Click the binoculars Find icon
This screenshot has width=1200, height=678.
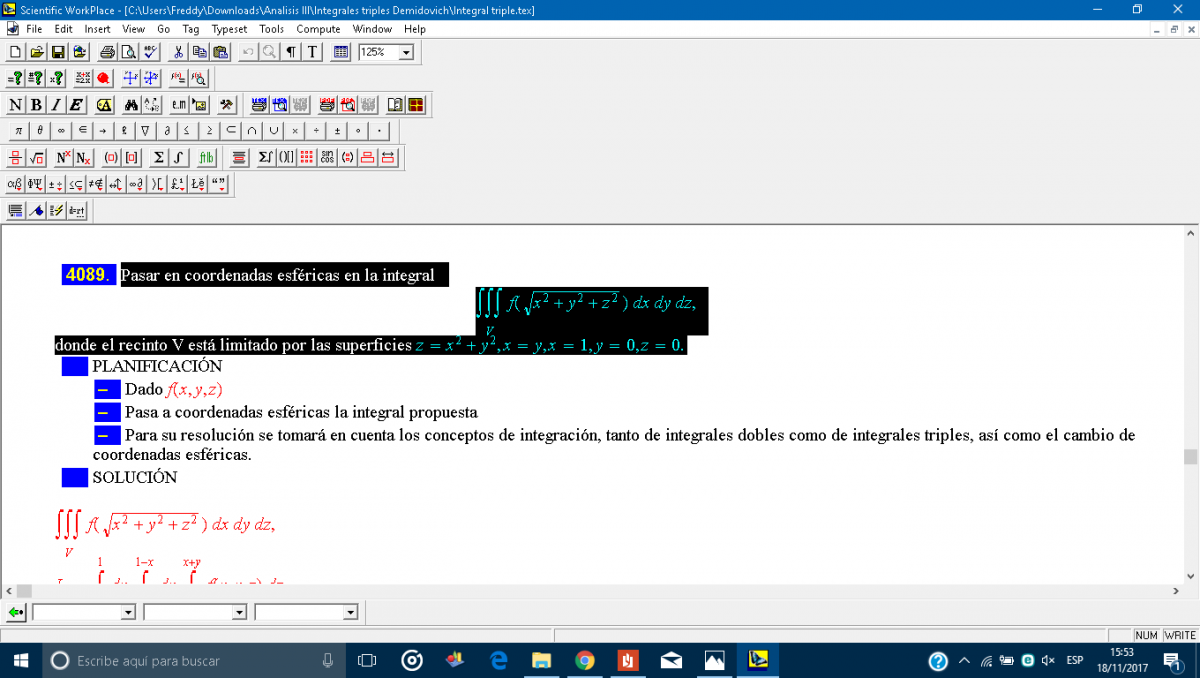[131, 105]
